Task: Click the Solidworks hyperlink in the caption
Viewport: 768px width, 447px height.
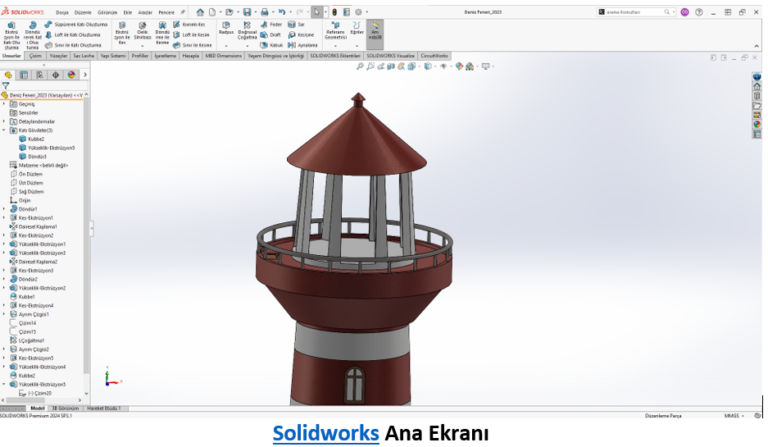Action: (x=326, y=433)
